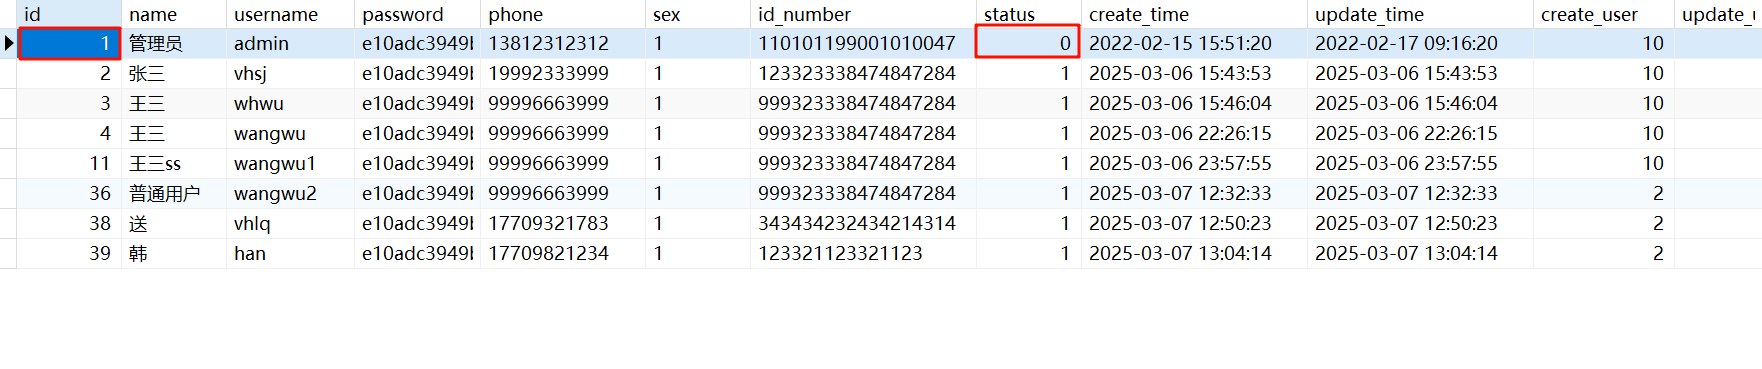Select the vhsj username cell

click(290, 73)
